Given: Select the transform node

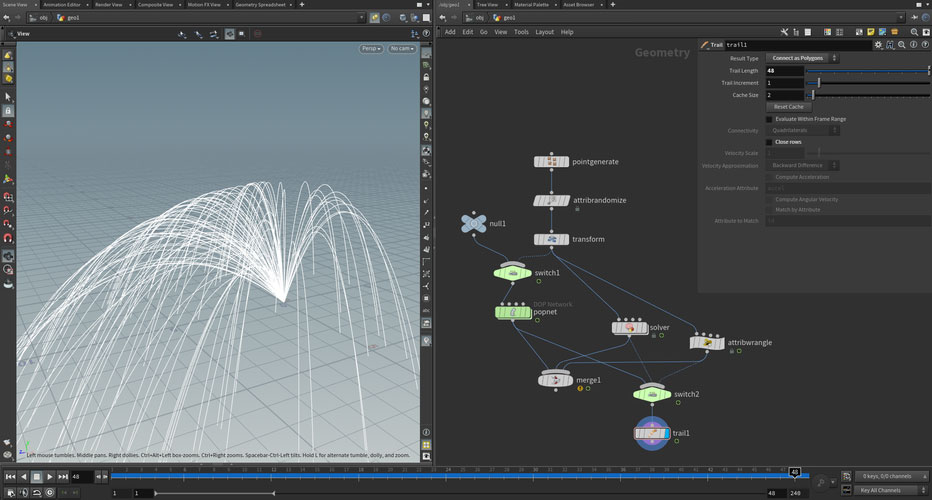Looking at the screenshot, I should coord(551,239).
